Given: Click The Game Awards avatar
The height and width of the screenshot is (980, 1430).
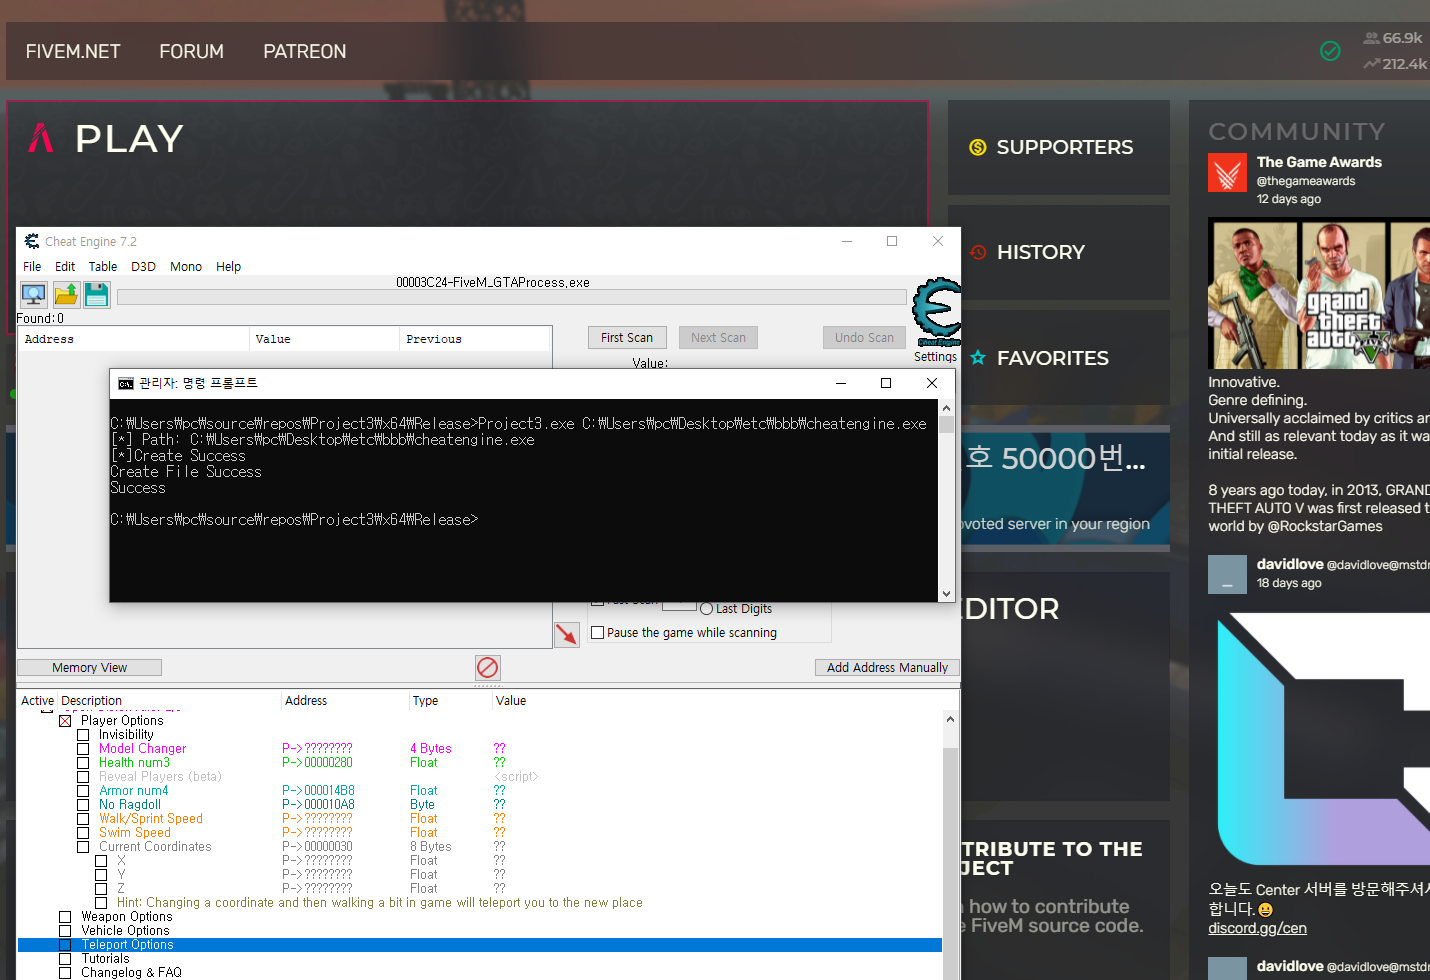Looking at the screenshot, I should (x=1227, y=173).
